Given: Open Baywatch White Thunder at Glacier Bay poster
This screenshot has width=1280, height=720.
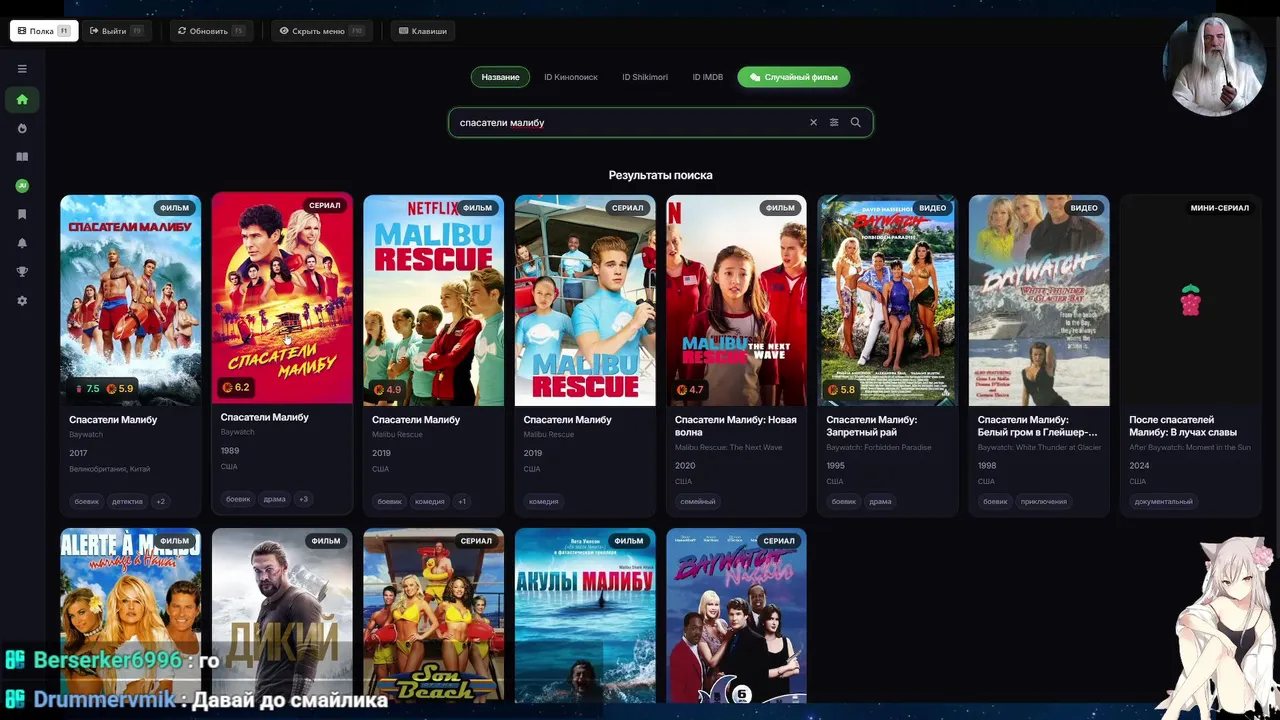Looking at the screenshot, I should pyautogui.click(x=1039, y=300).
